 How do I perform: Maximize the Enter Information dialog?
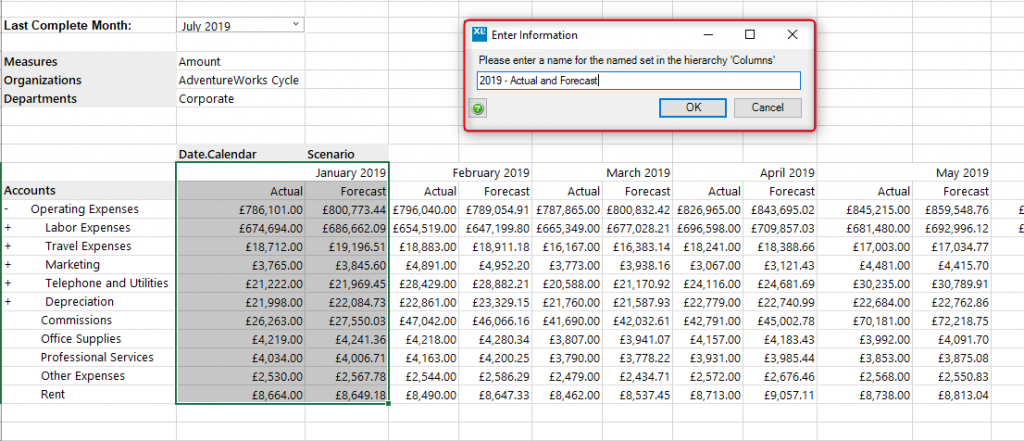pyautogui.click(x=750, y=34)
